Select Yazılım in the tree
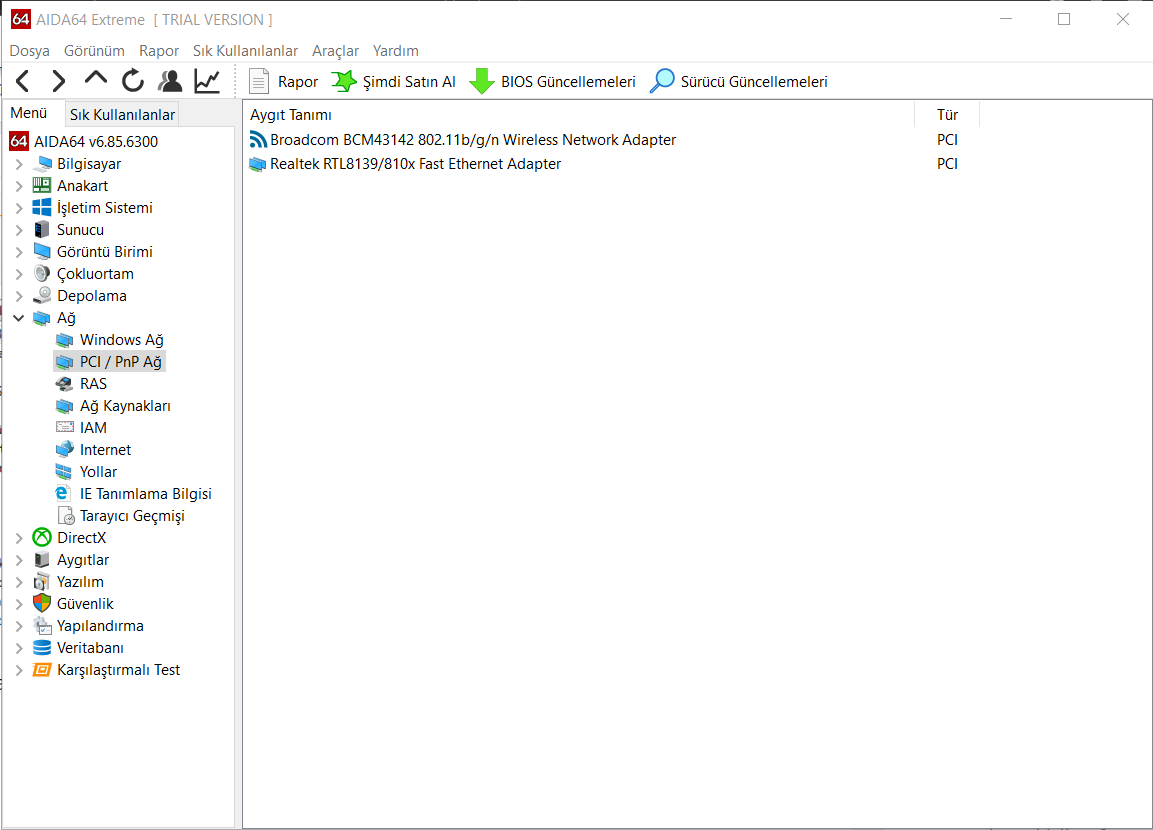Viewport: 1153px width, 830px height. coord(80,582)
